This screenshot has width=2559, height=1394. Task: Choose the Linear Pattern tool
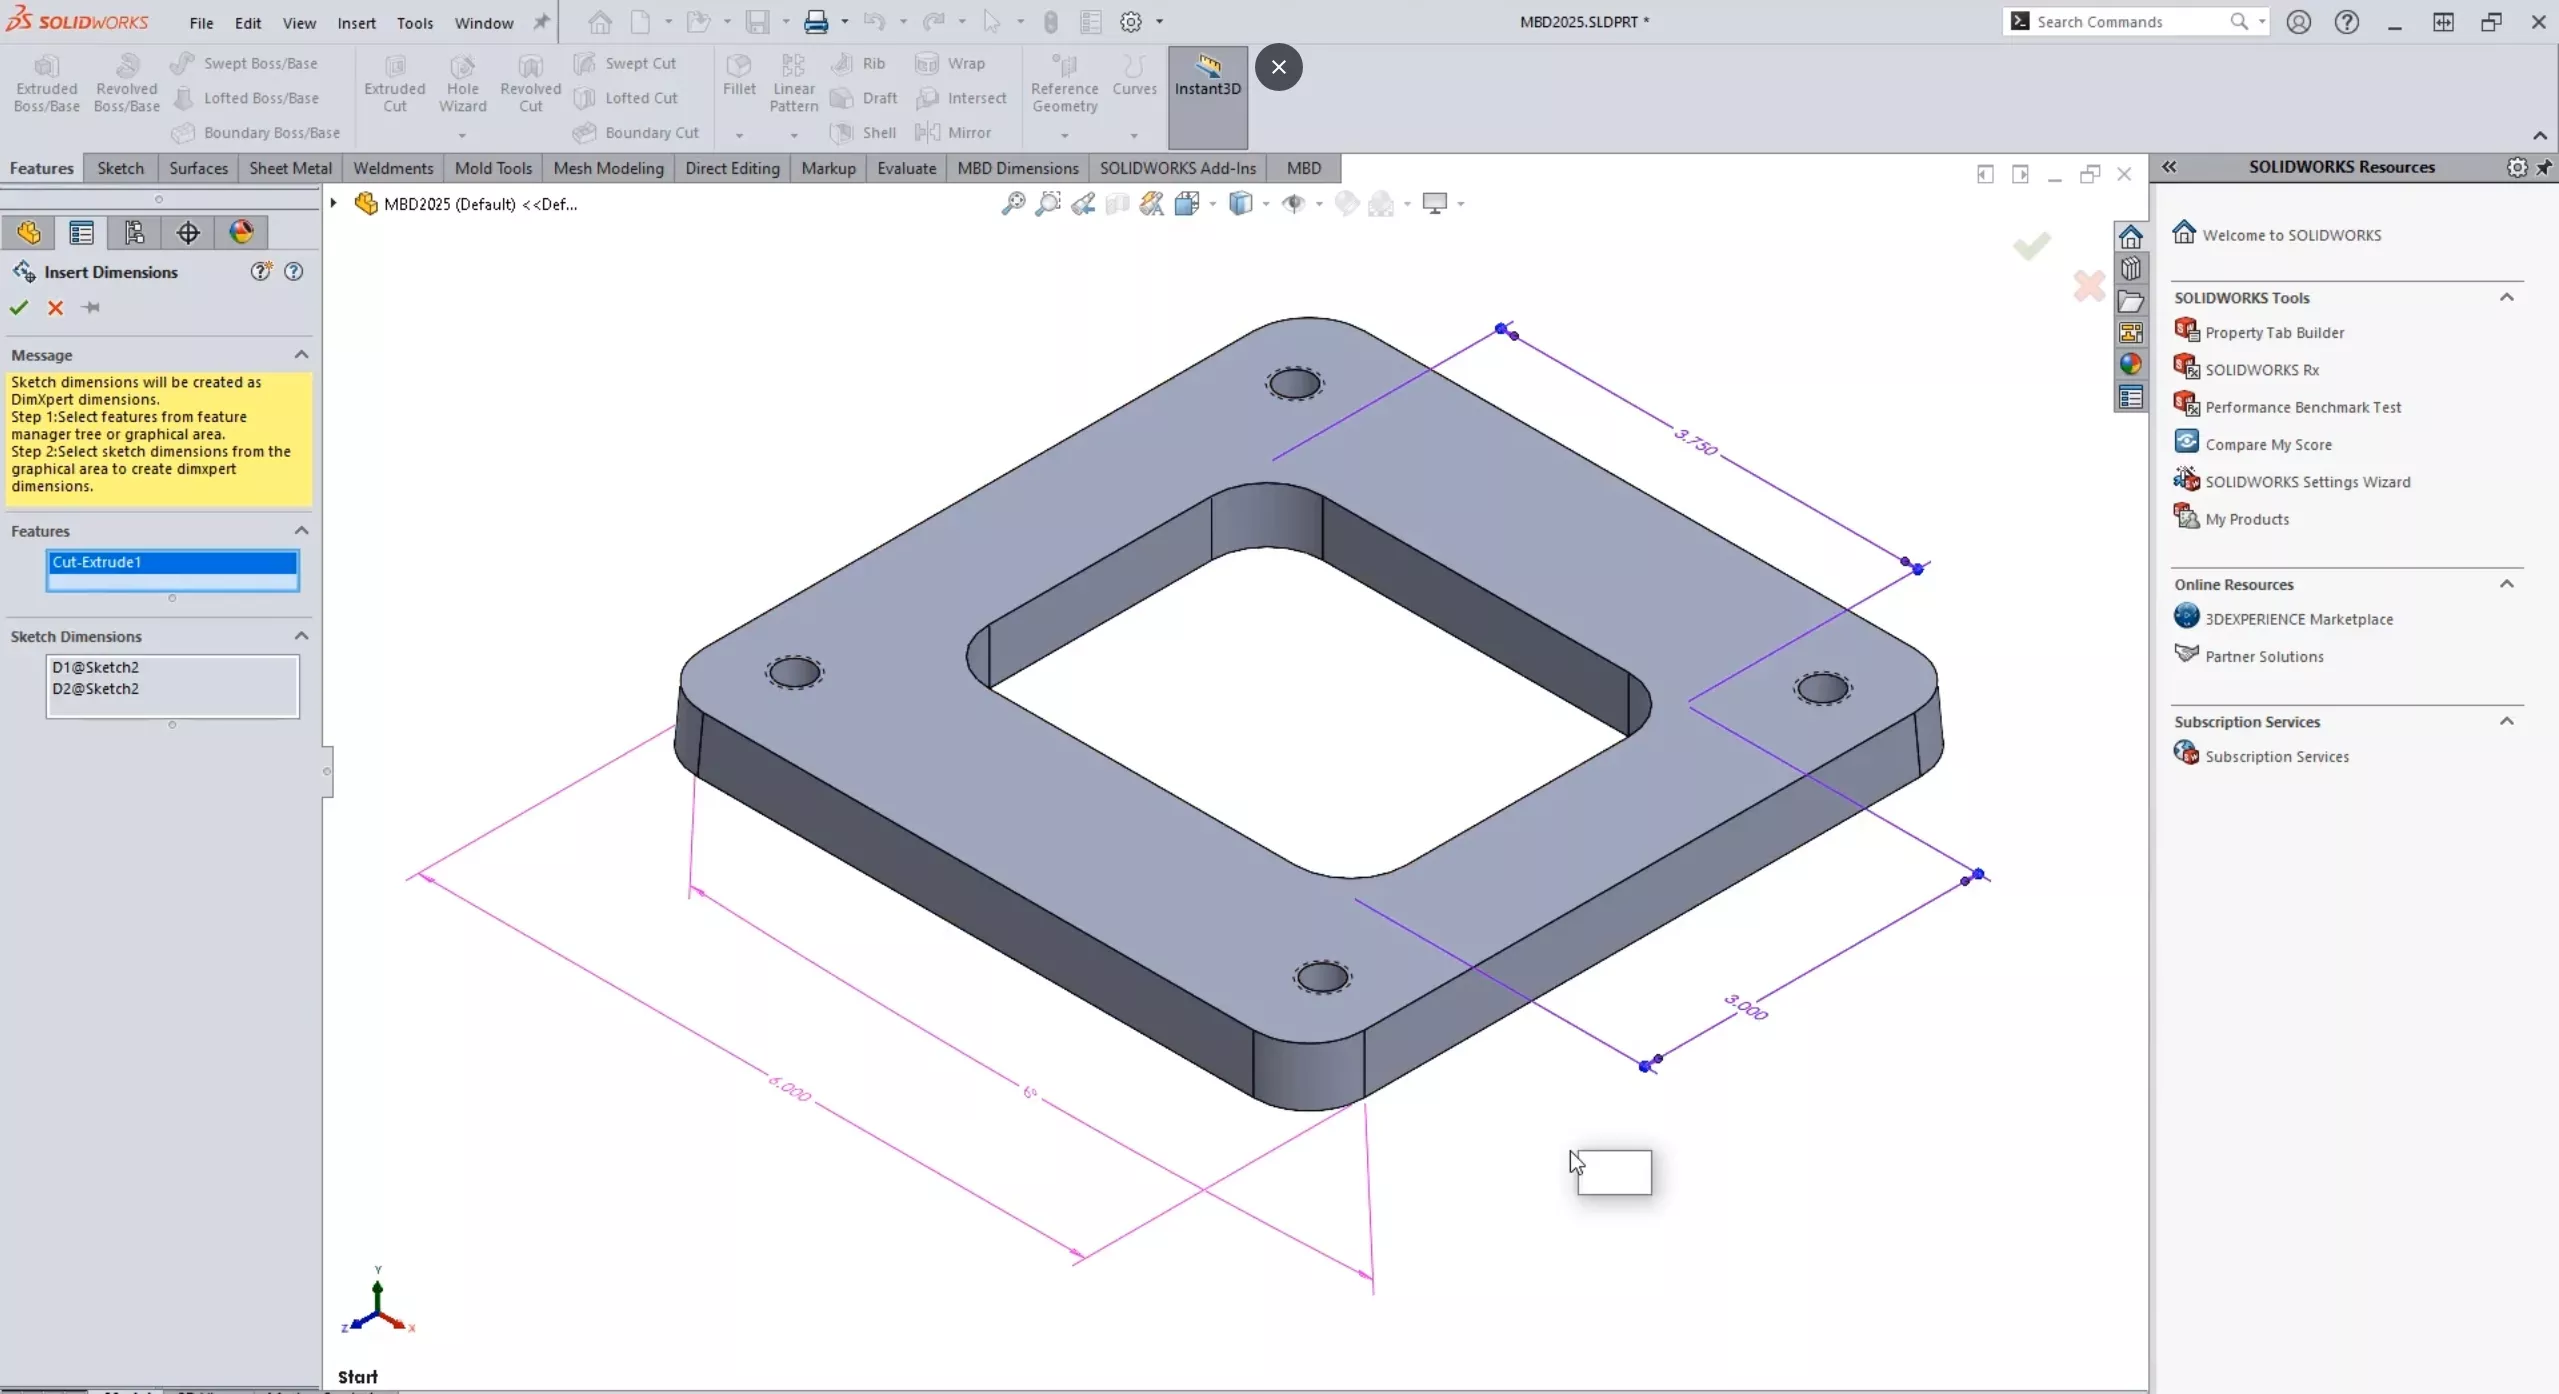point(793,83)
